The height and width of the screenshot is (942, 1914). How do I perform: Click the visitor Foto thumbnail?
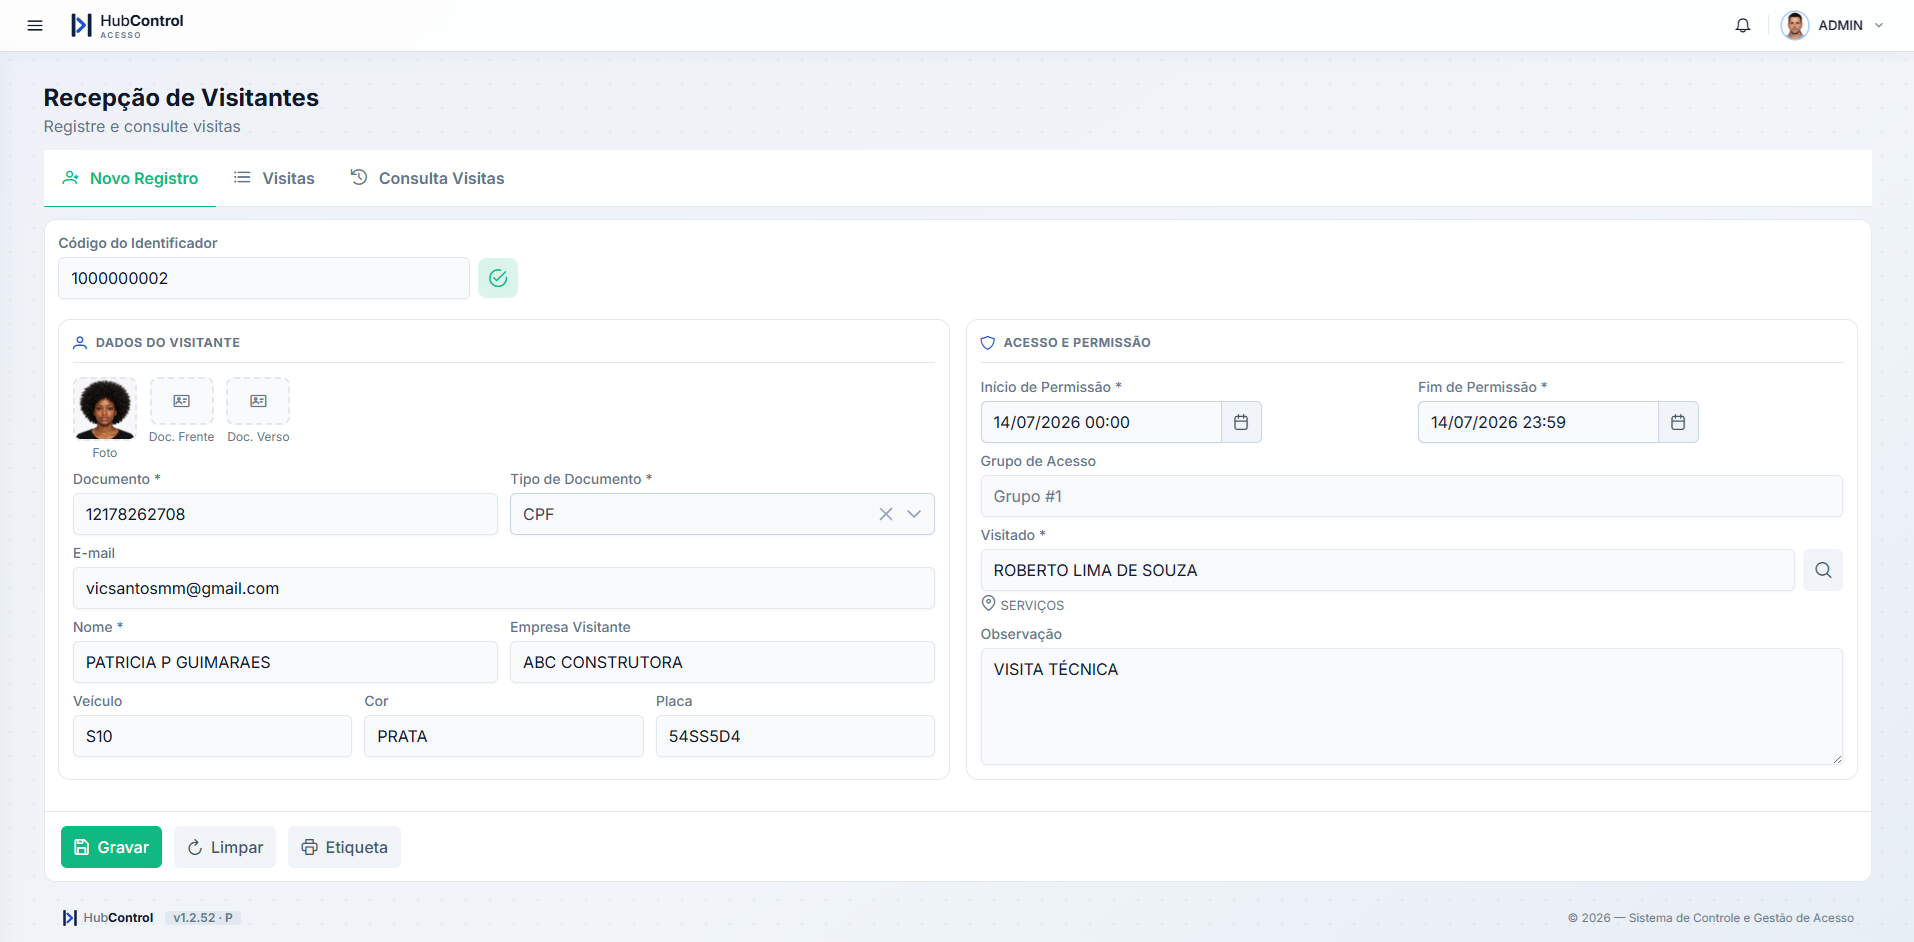pos(105,409)
